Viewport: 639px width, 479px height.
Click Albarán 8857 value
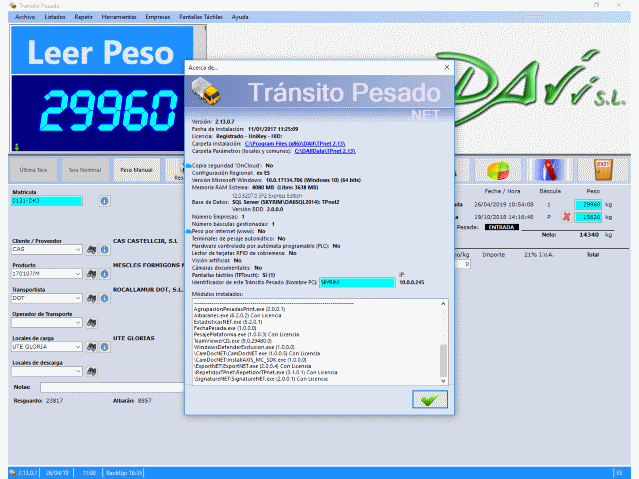click(x=144, y=401)
